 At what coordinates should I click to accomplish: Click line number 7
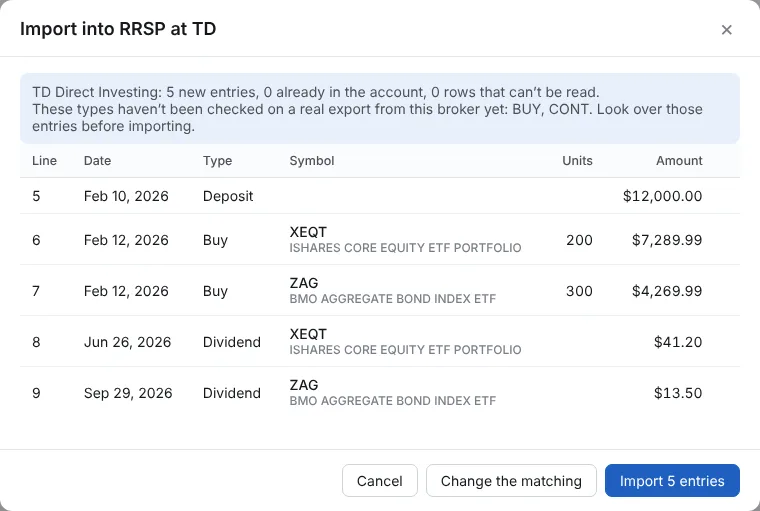tap(36, 291)
